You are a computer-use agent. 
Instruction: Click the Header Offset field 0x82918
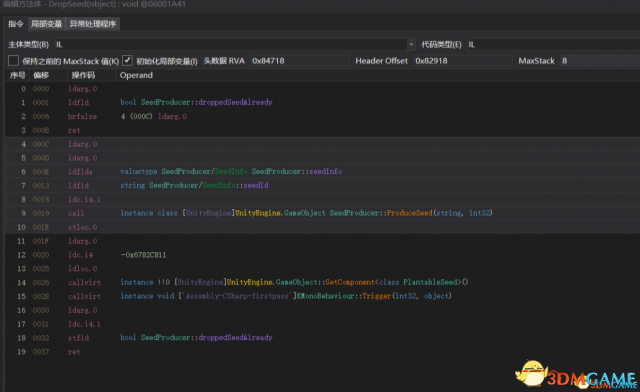(463, 61)
